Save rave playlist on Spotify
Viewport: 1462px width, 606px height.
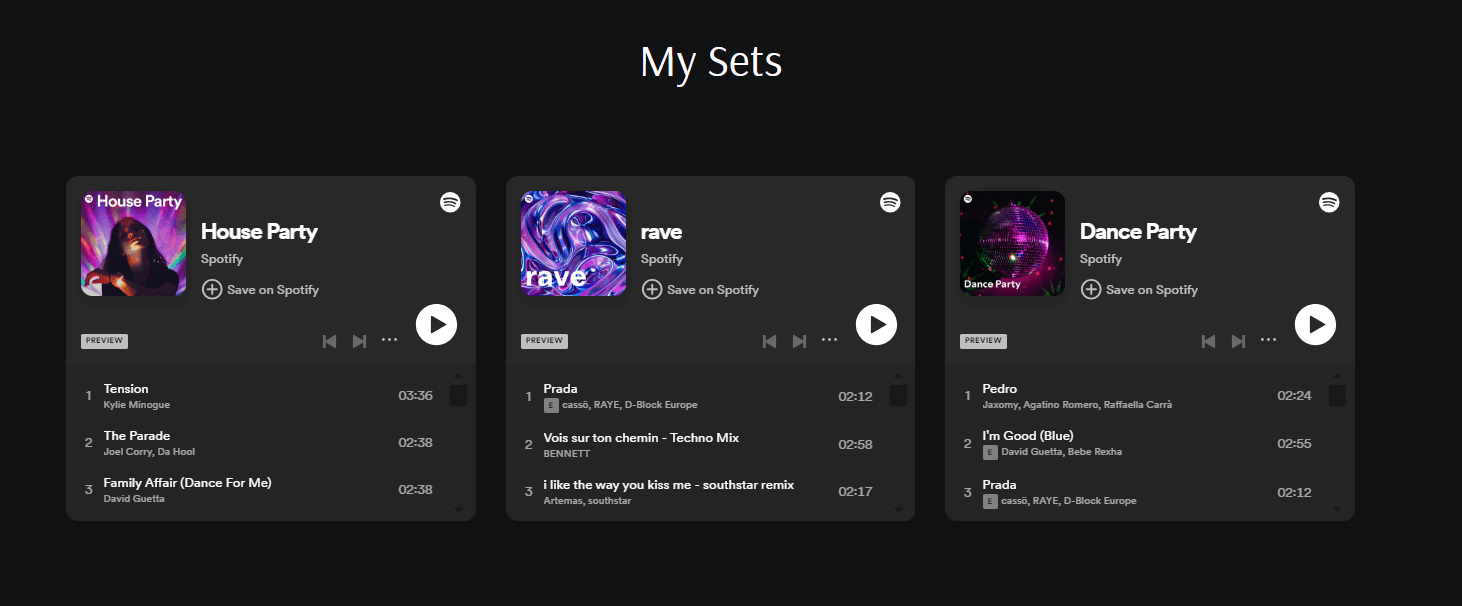701,290
